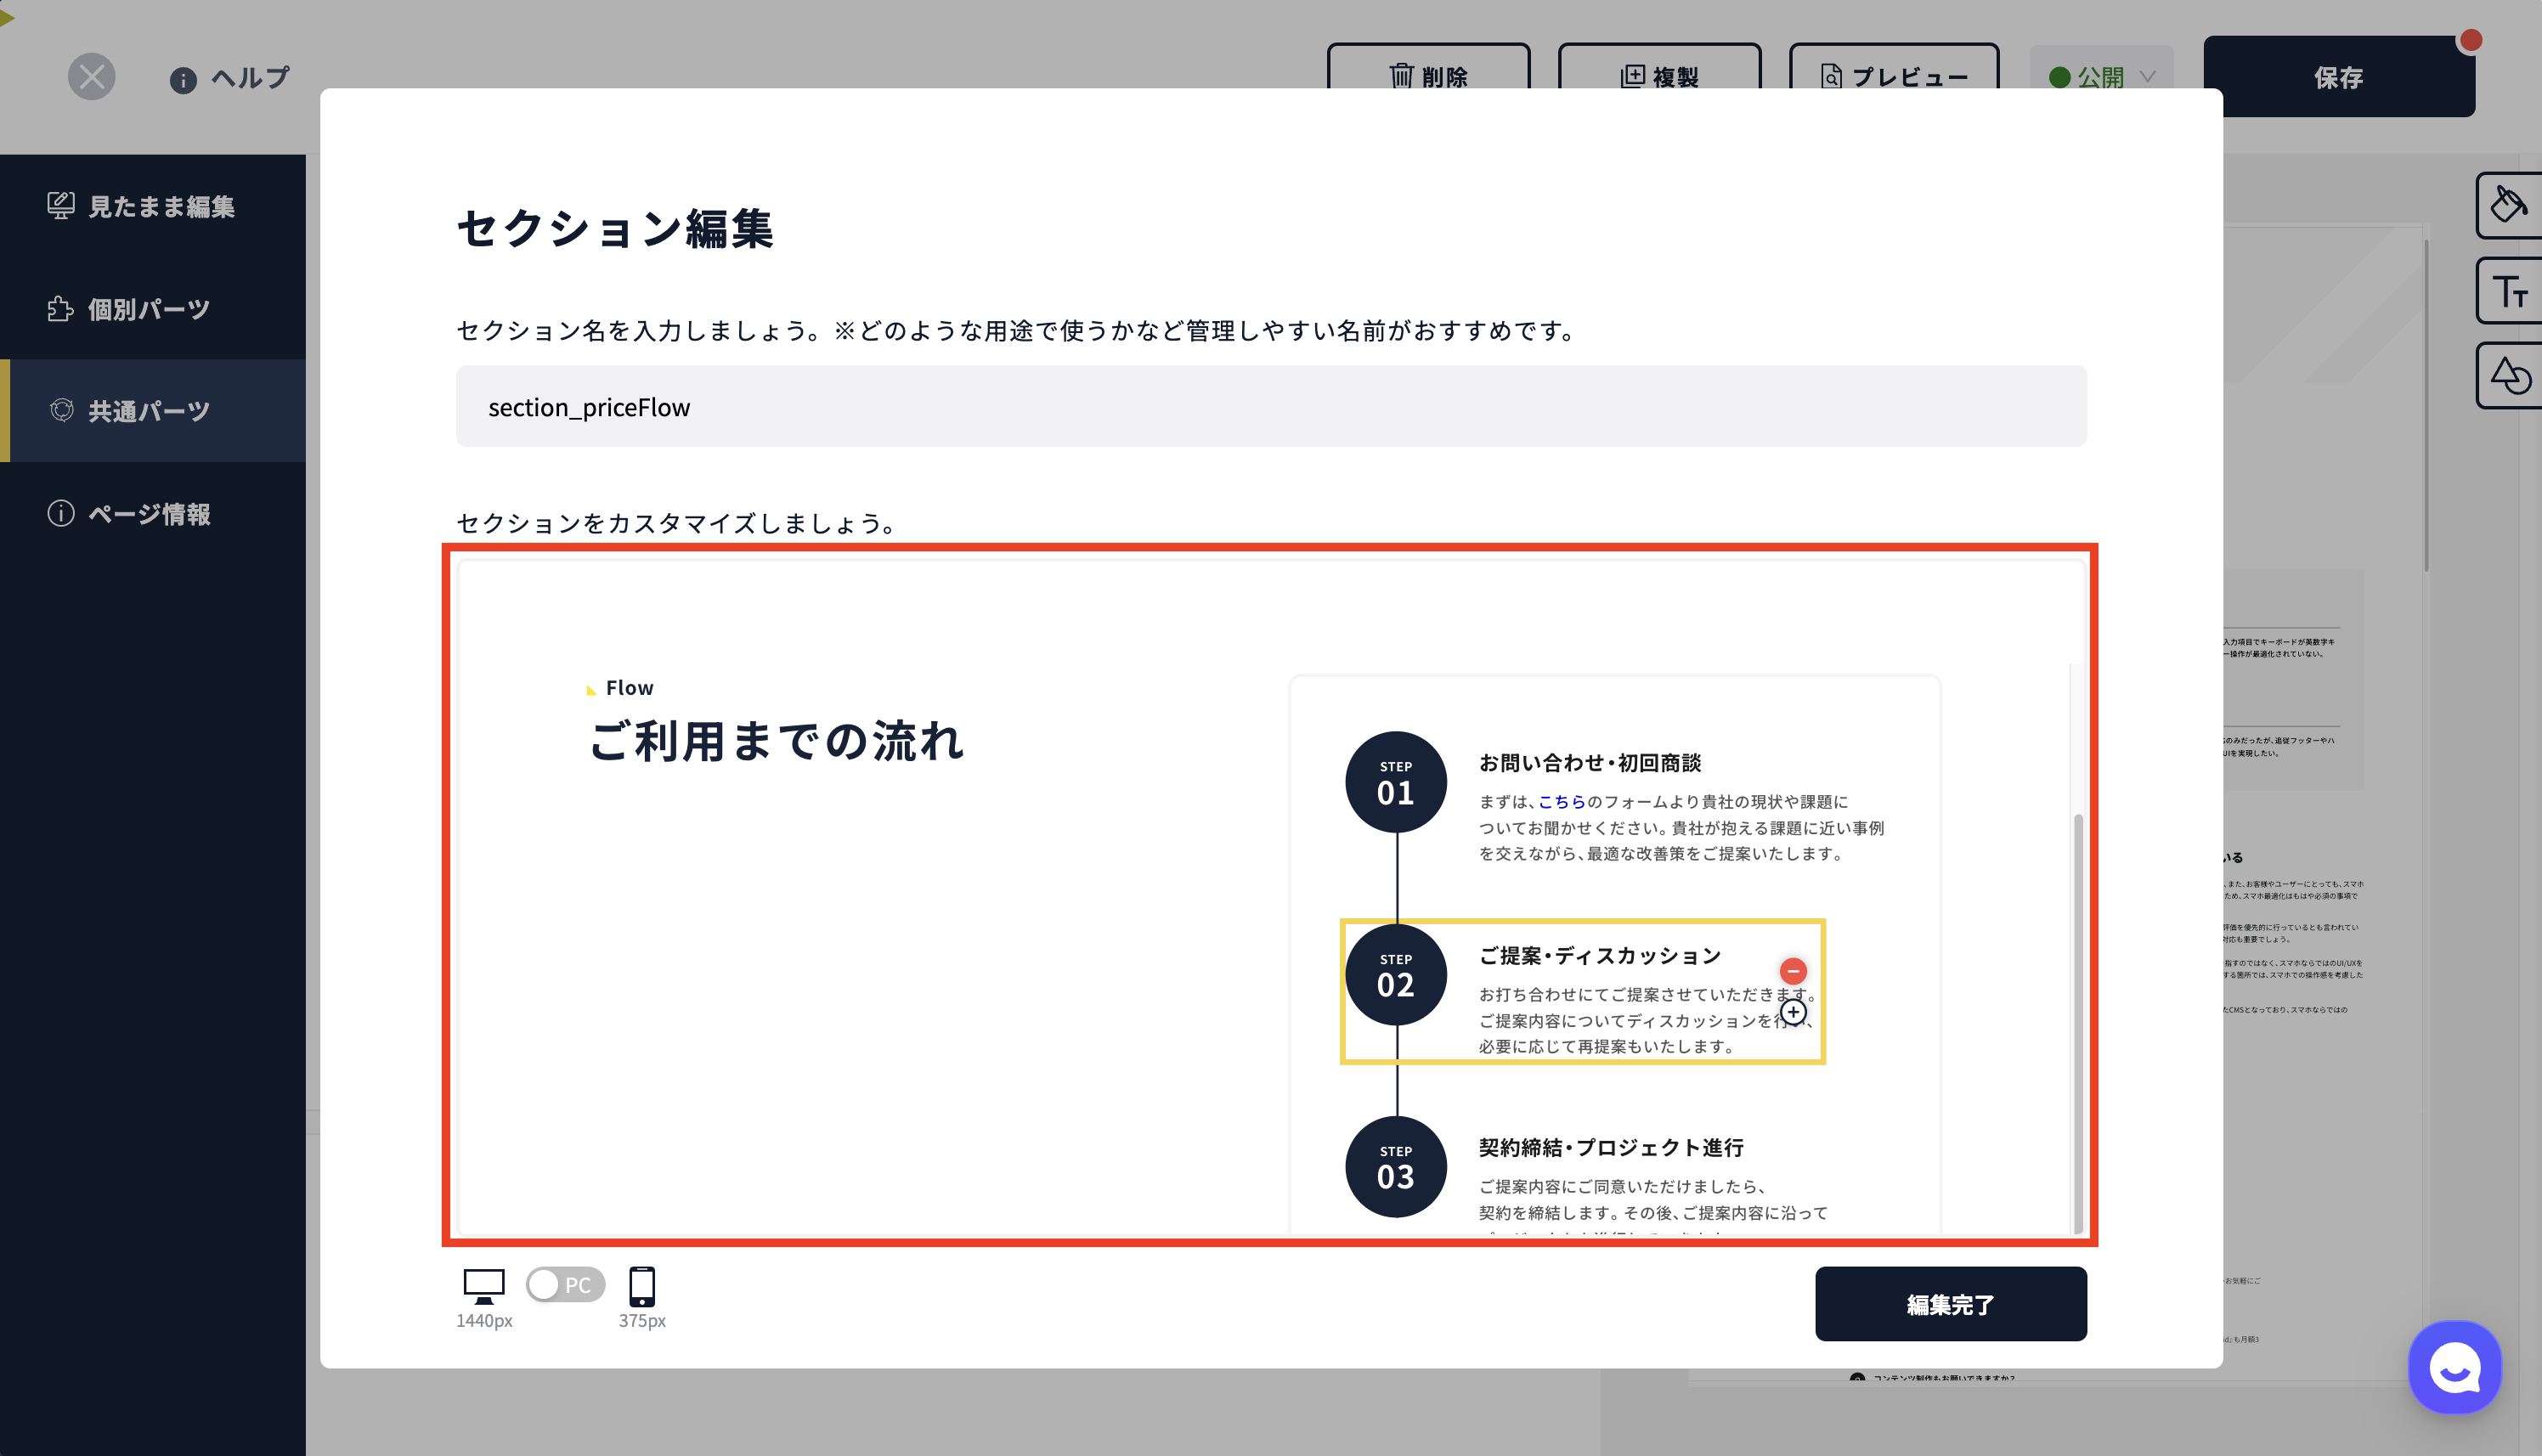Follow the こちら link in step 01

click(x=1562, y=802)
